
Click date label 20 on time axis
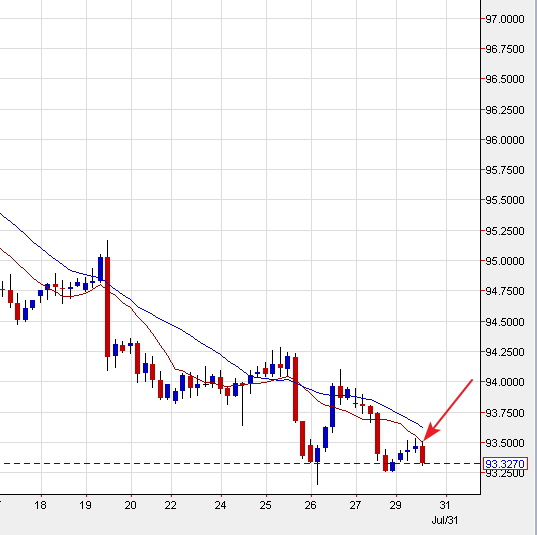coord(130,505)
